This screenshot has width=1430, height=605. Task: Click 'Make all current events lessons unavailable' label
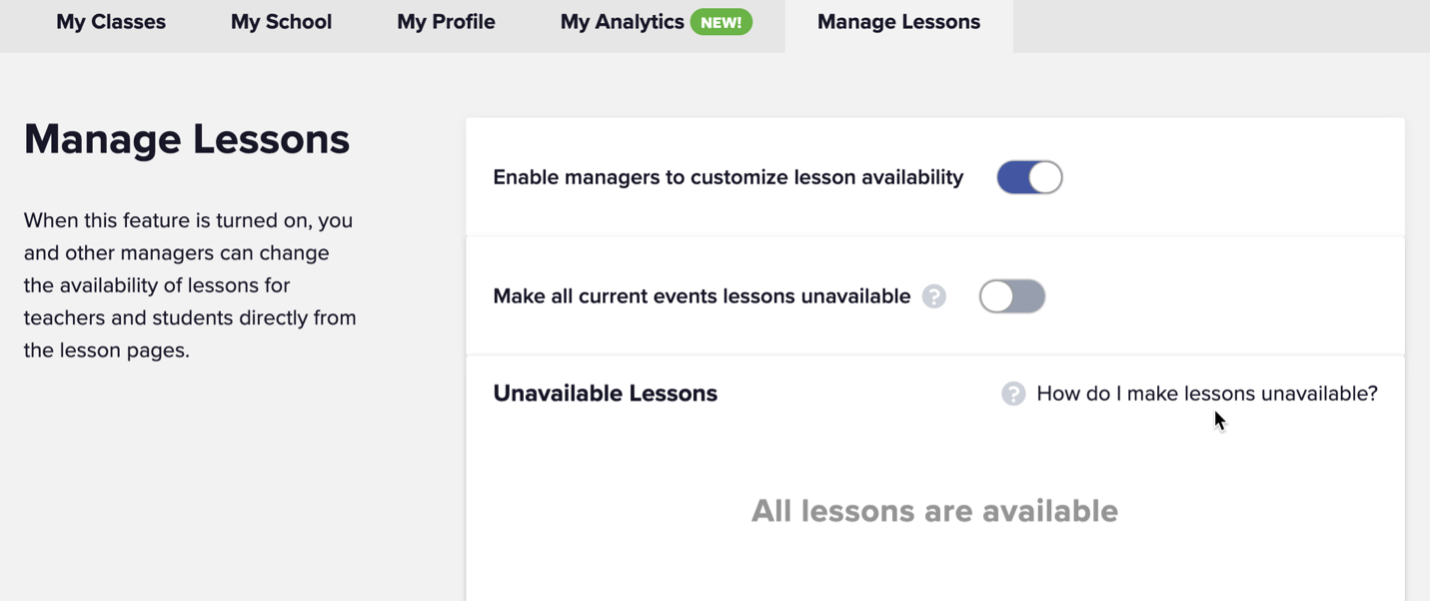pyautogui.click(x=702, y=297)
